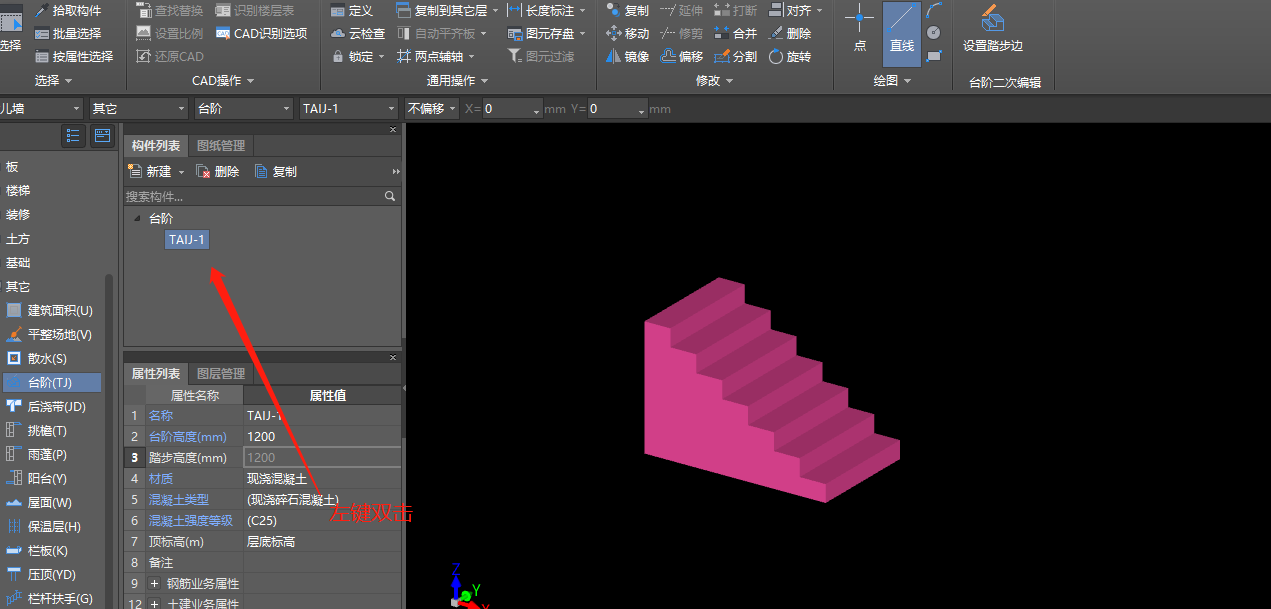Select the 点 point drawing tool
1271x609 pixels.
tap(859, 30)
